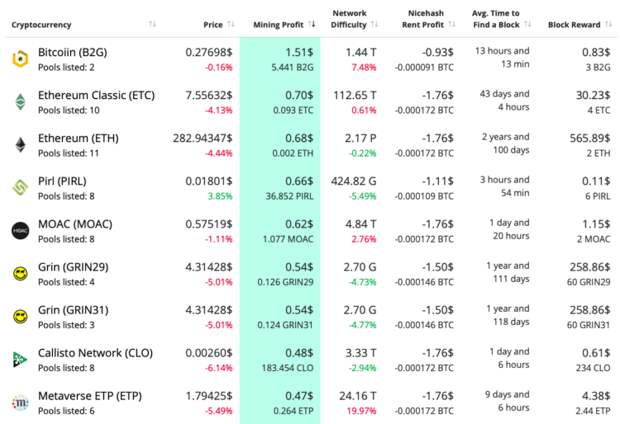Open Ethereum Classic (ETC) coin link
The image size is (620, 424).
(96, 95)
